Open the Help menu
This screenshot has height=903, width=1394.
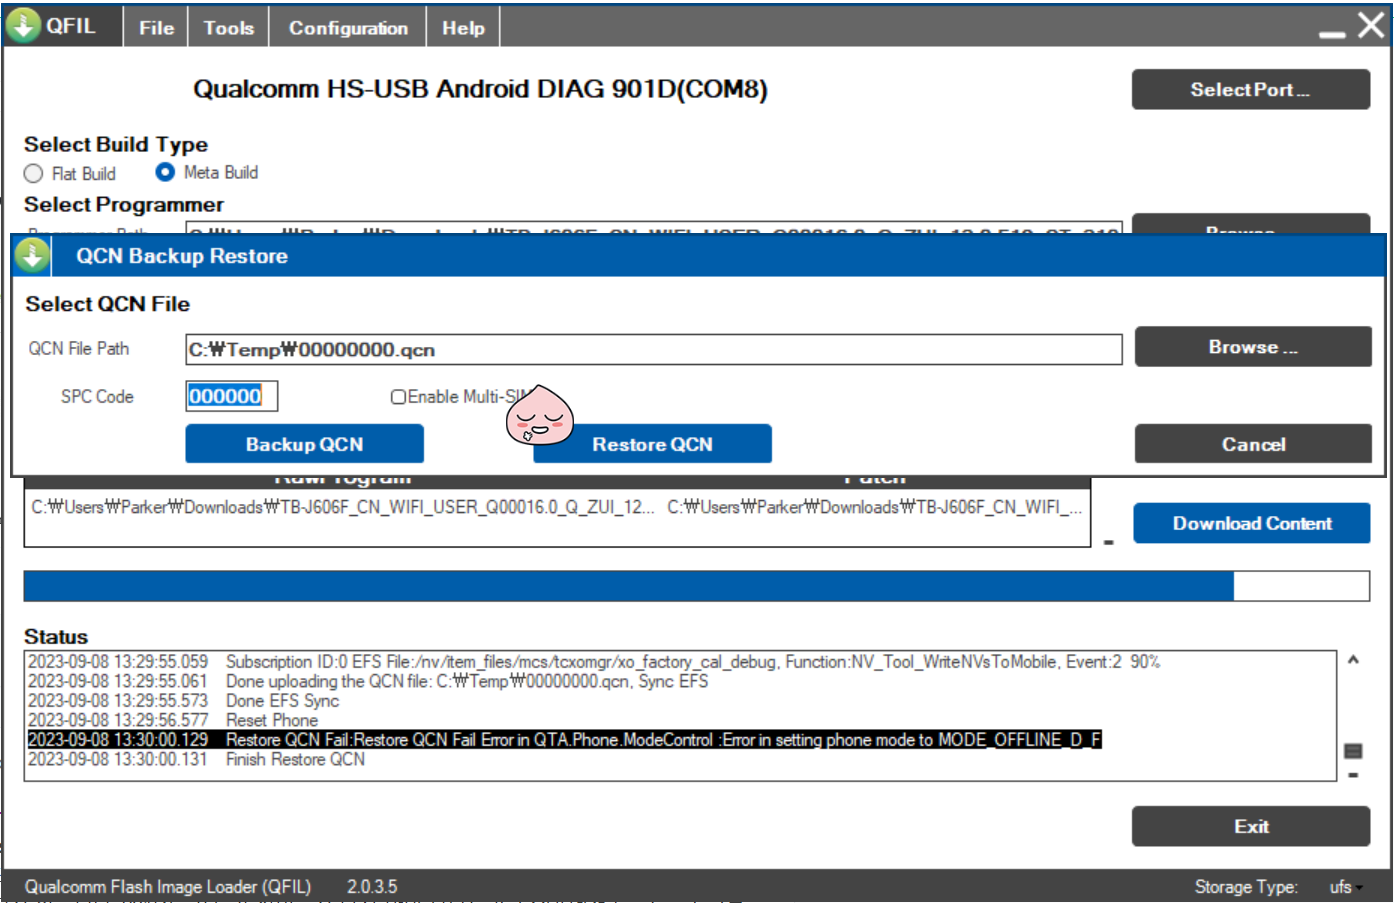(x=463, y=28)
